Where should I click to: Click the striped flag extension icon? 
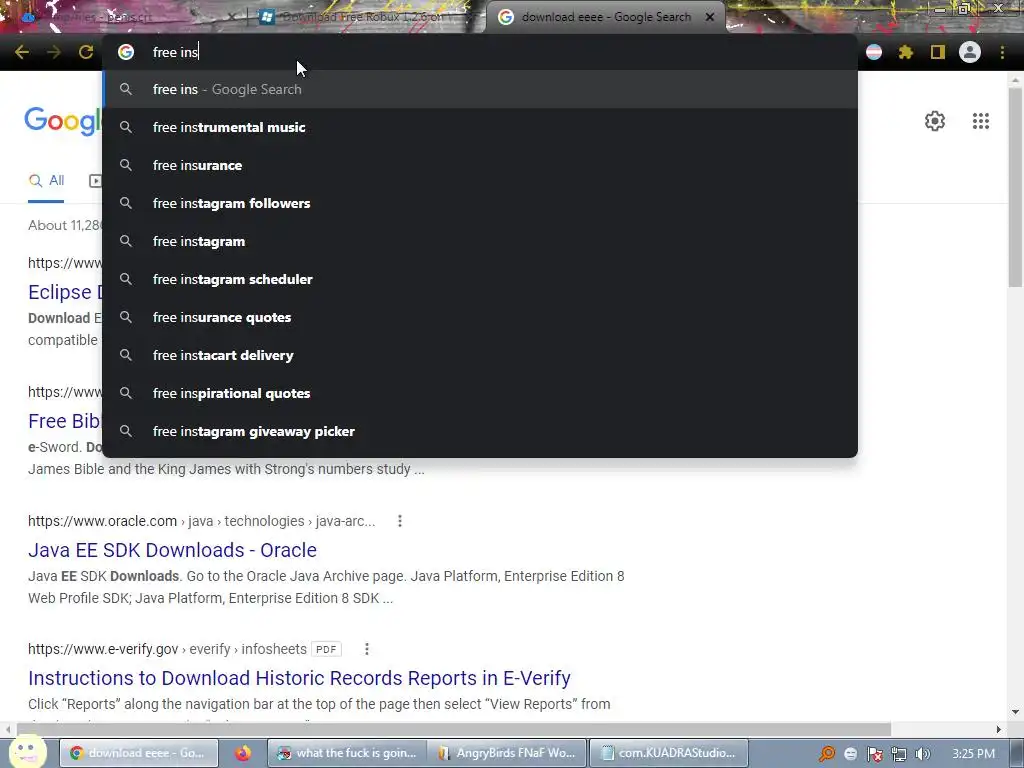point(874,52)
